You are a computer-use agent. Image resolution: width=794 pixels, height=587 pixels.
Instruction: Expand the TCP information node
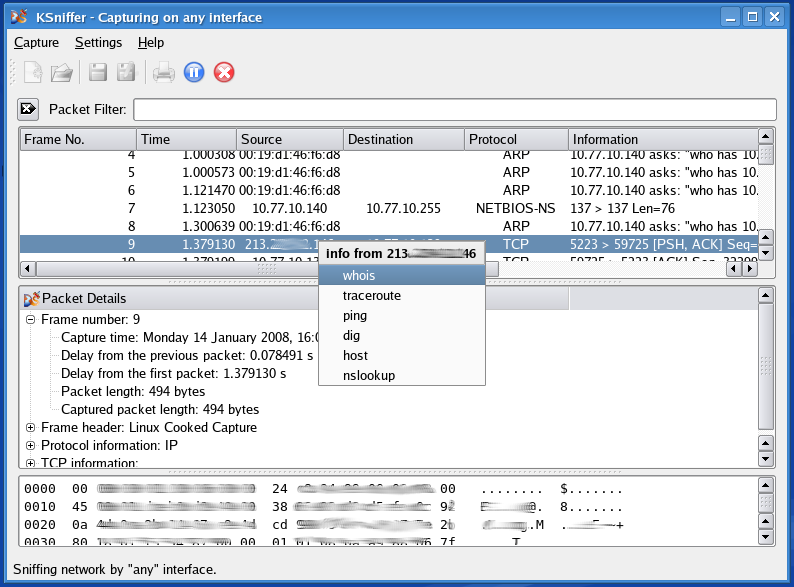pos(30,463)
